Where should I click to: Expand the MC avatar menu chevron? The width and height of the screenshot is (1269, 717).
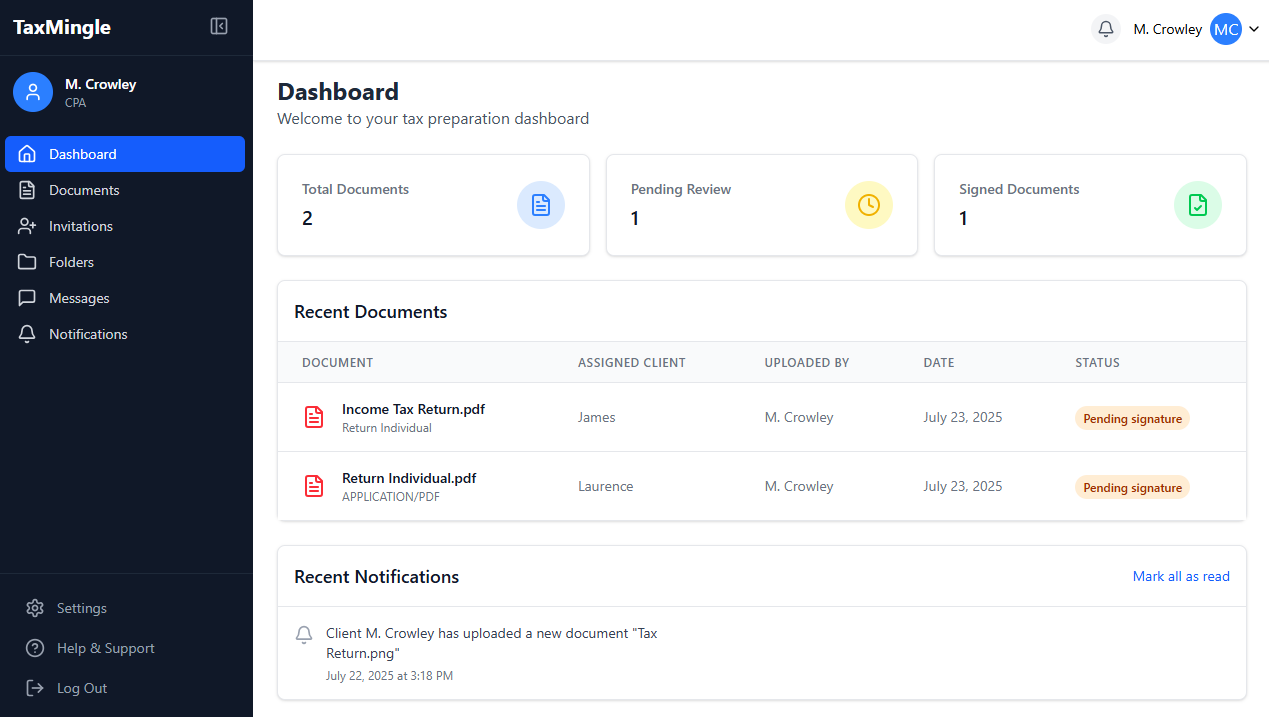coord(1255,29)
